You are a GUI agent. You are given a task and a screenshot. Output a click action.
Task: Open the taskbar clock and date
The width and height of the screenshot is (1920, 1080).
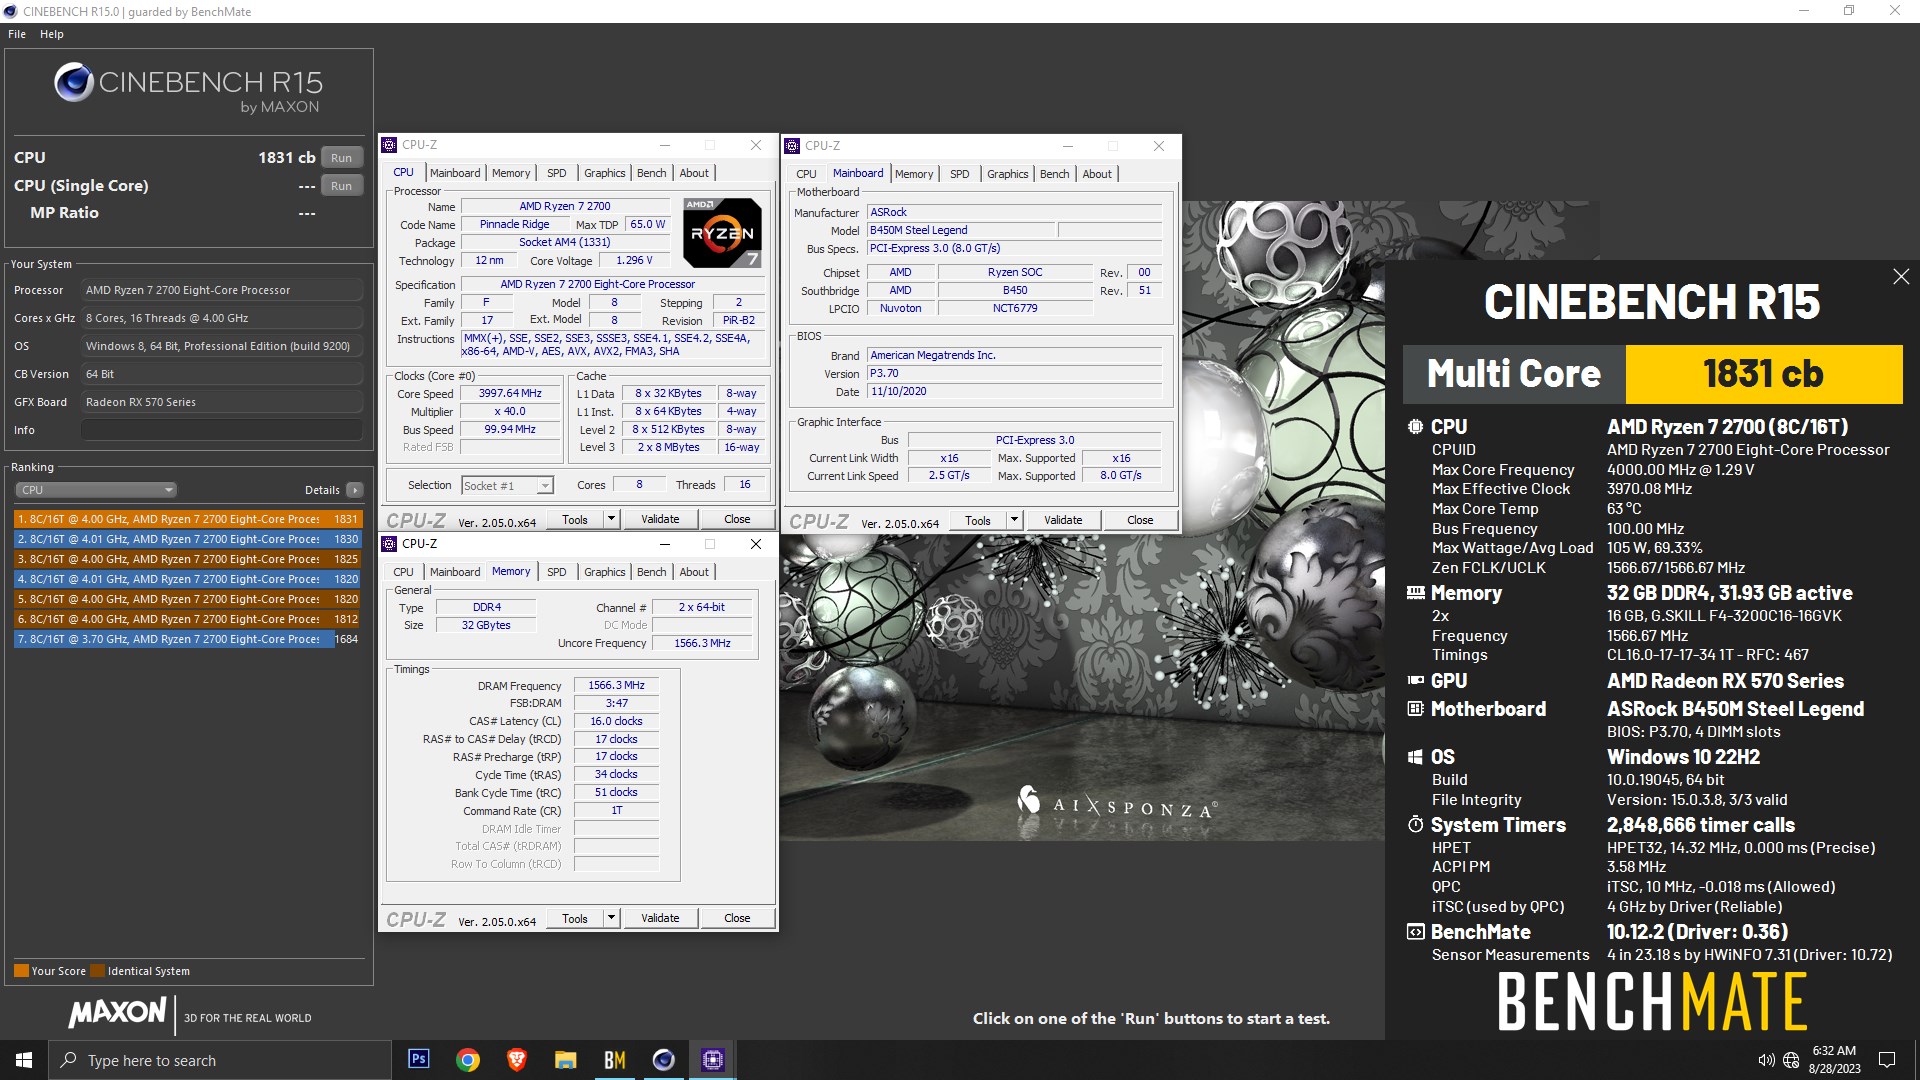point(1834,1060)
